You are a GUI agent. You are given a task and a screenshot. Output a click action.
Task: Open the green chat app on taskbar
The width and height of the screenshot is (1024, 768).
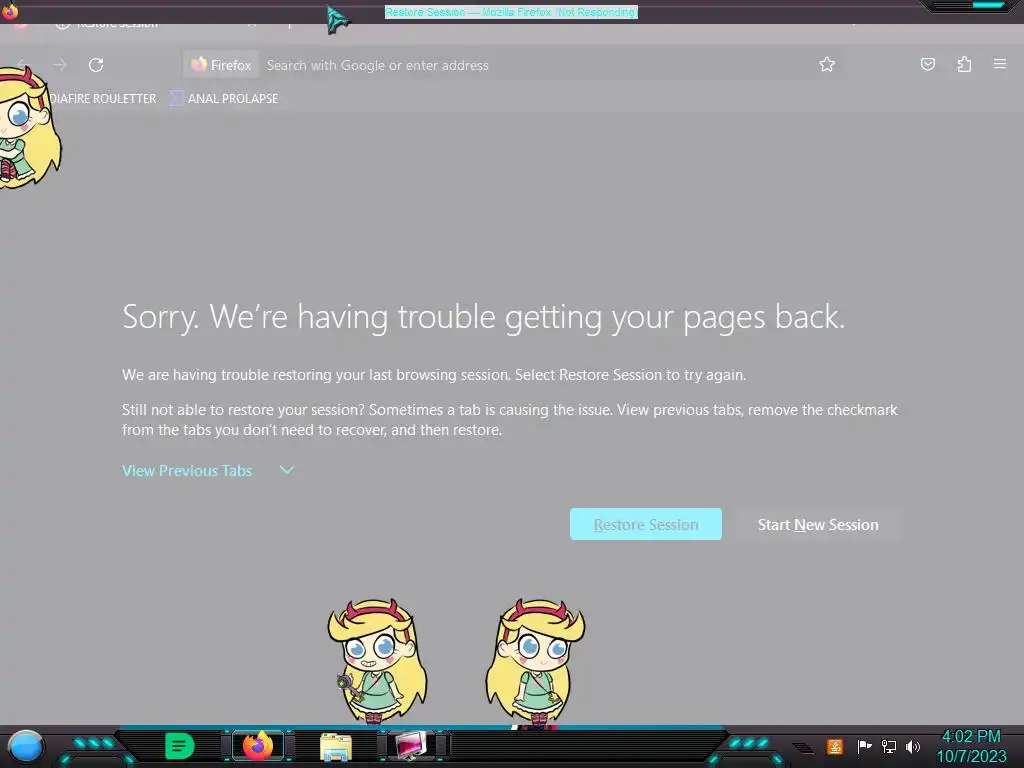179,746
